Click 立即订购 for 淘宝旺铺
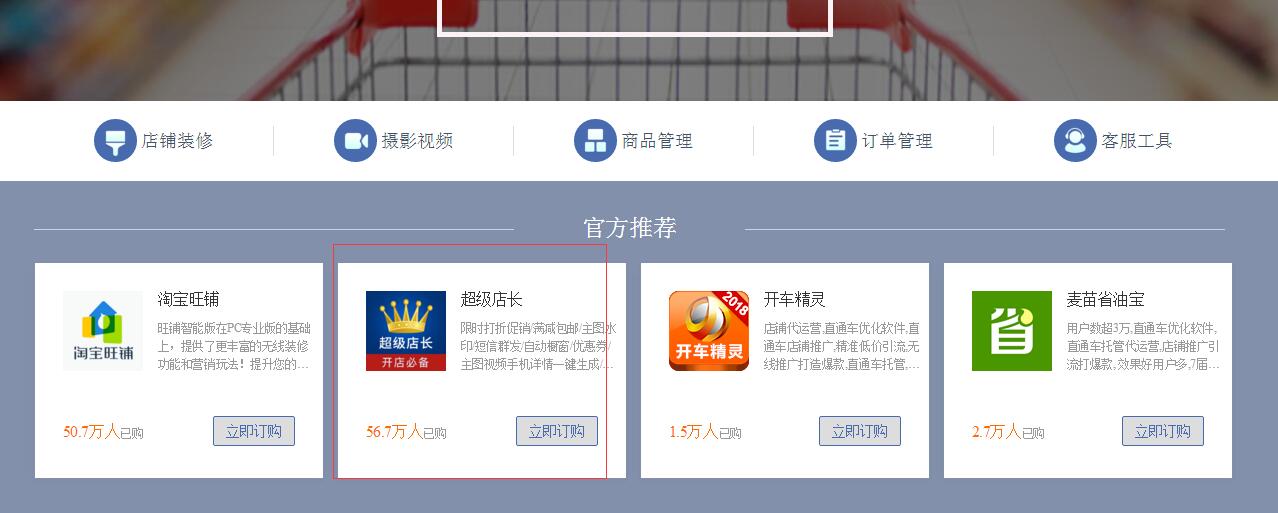This screenshot has height=513, width=1278. 254,431
